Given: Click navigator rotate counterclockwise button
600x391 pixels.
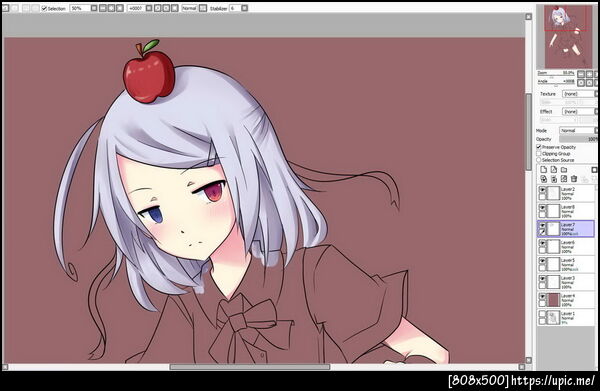Looking at the screenshot, I should tap(581, 83).
